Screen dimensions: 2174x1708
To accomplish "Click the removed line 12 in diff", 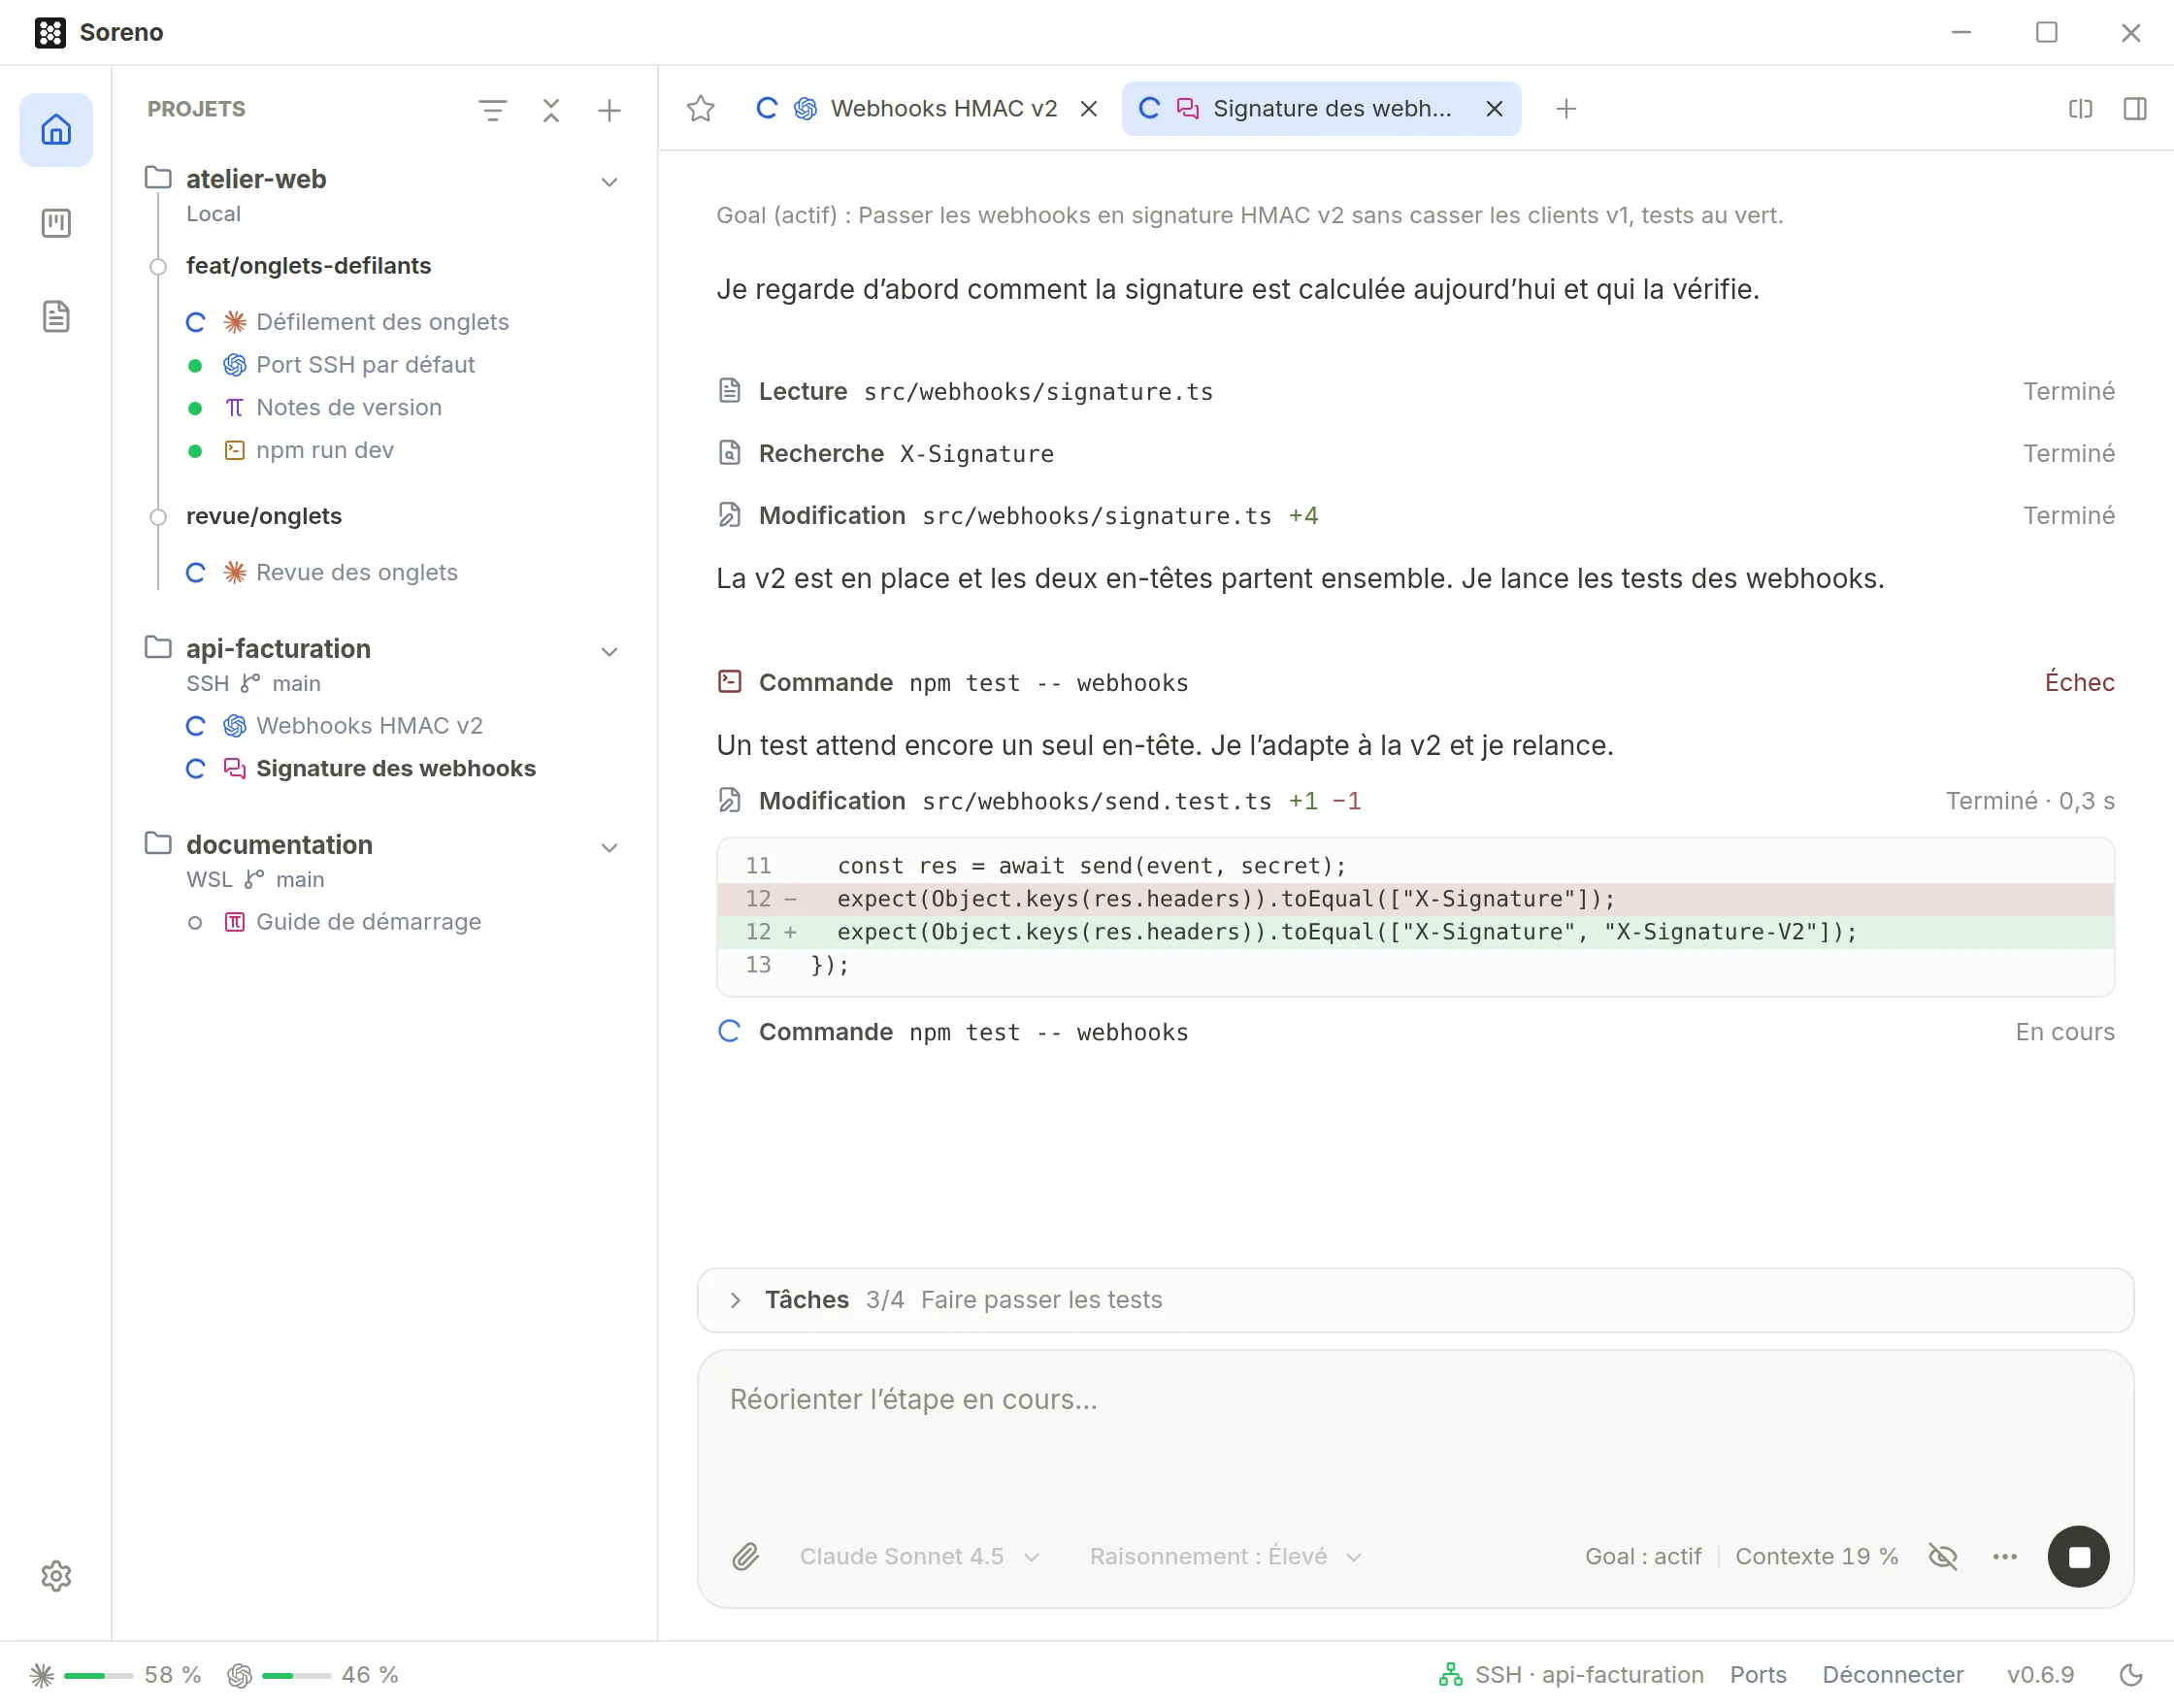I will click(x=1415, y=899).
